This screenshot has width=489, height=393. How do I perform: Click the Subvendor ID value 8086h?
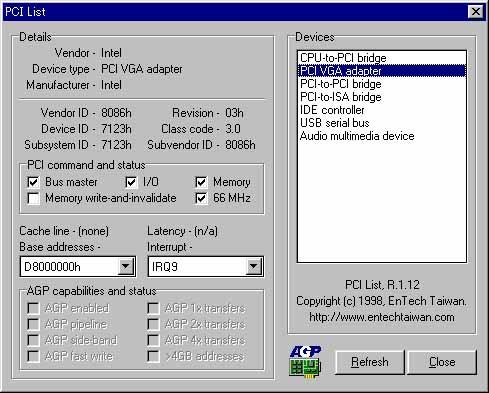pos(240,145)
